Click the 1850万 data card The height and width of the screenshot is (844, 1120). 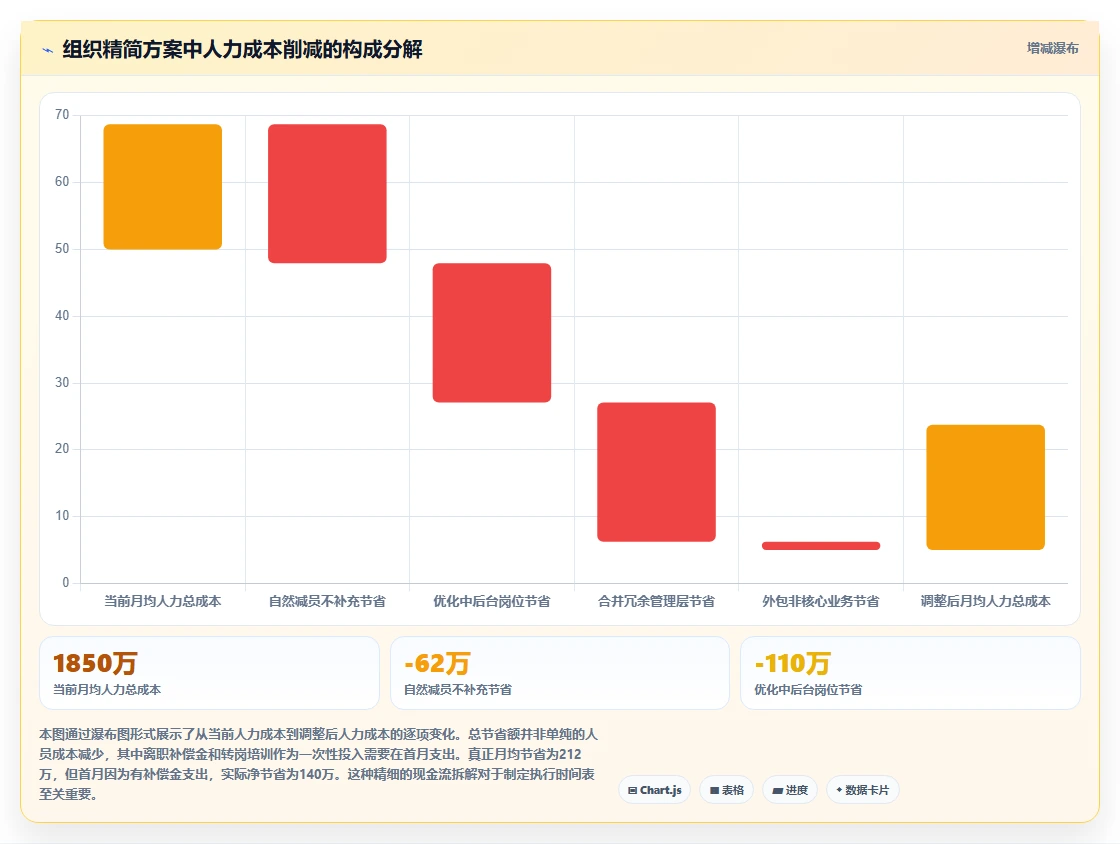[209, 673]
